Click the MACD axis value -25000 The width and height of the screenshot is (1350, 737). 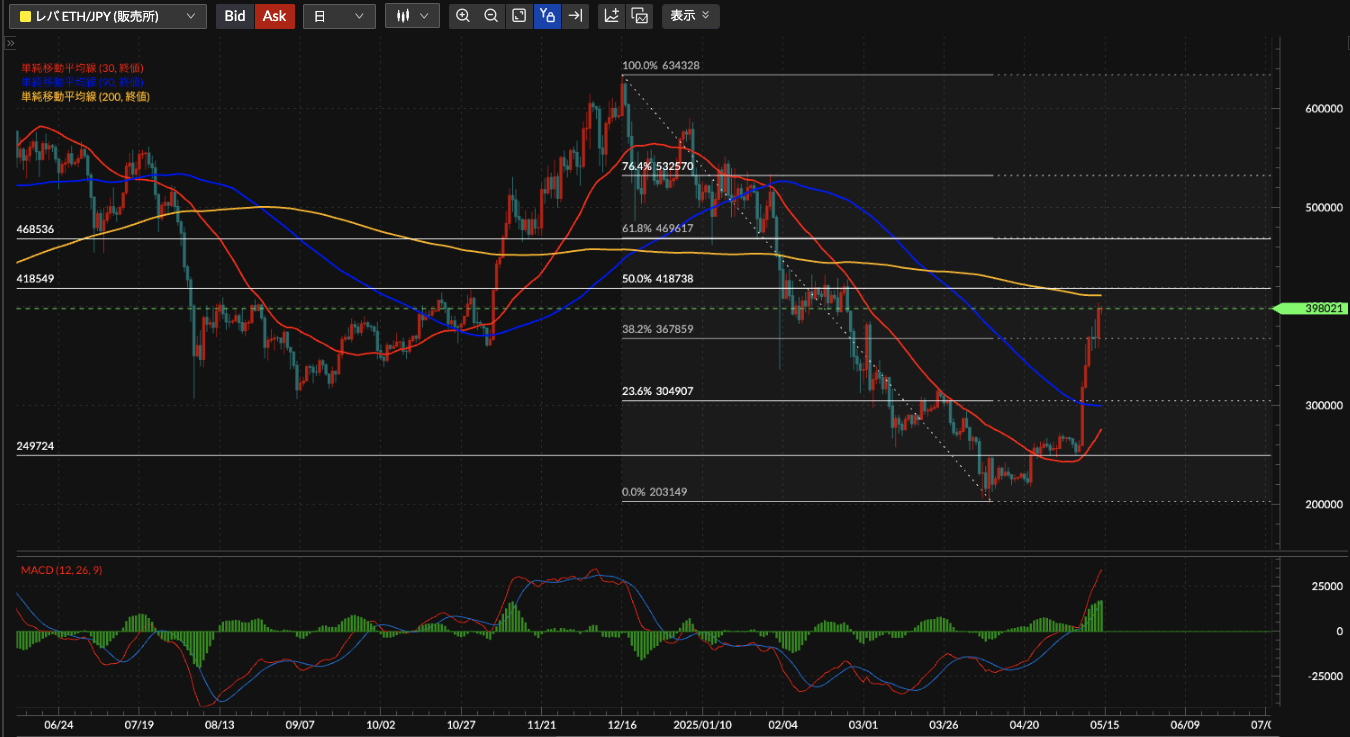[x=1324, y=676]
